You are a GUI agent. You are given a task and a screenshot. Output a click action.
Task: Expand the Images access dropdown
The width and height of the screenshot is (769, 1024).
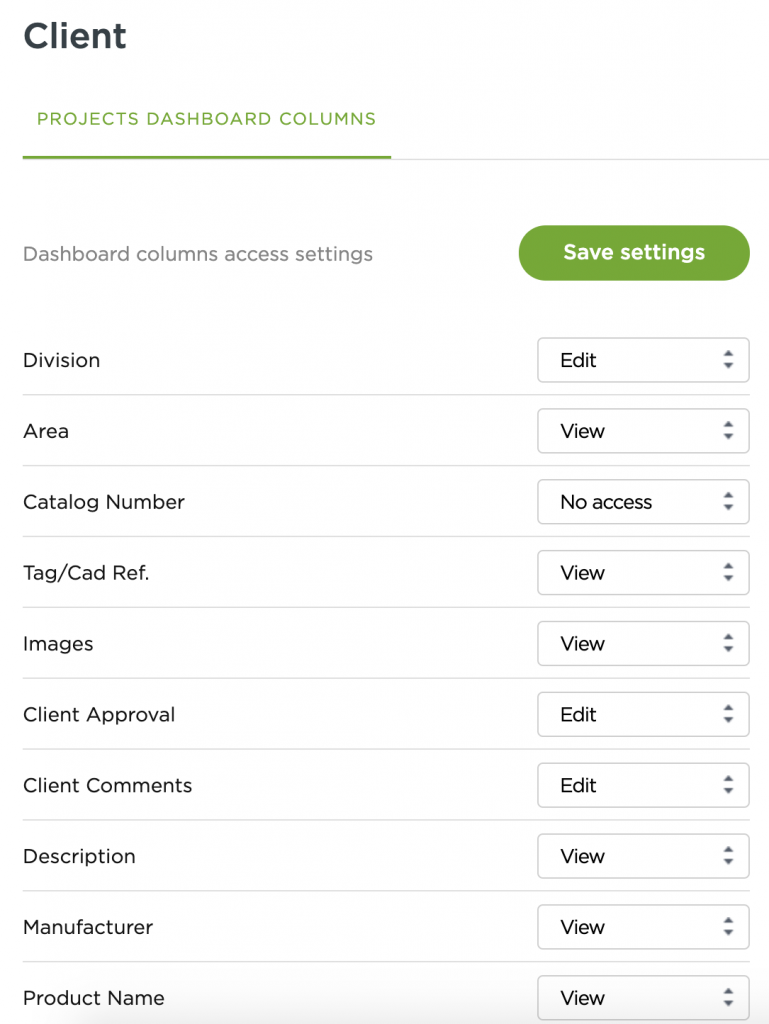pyautogui.click(x=642, y=644)
